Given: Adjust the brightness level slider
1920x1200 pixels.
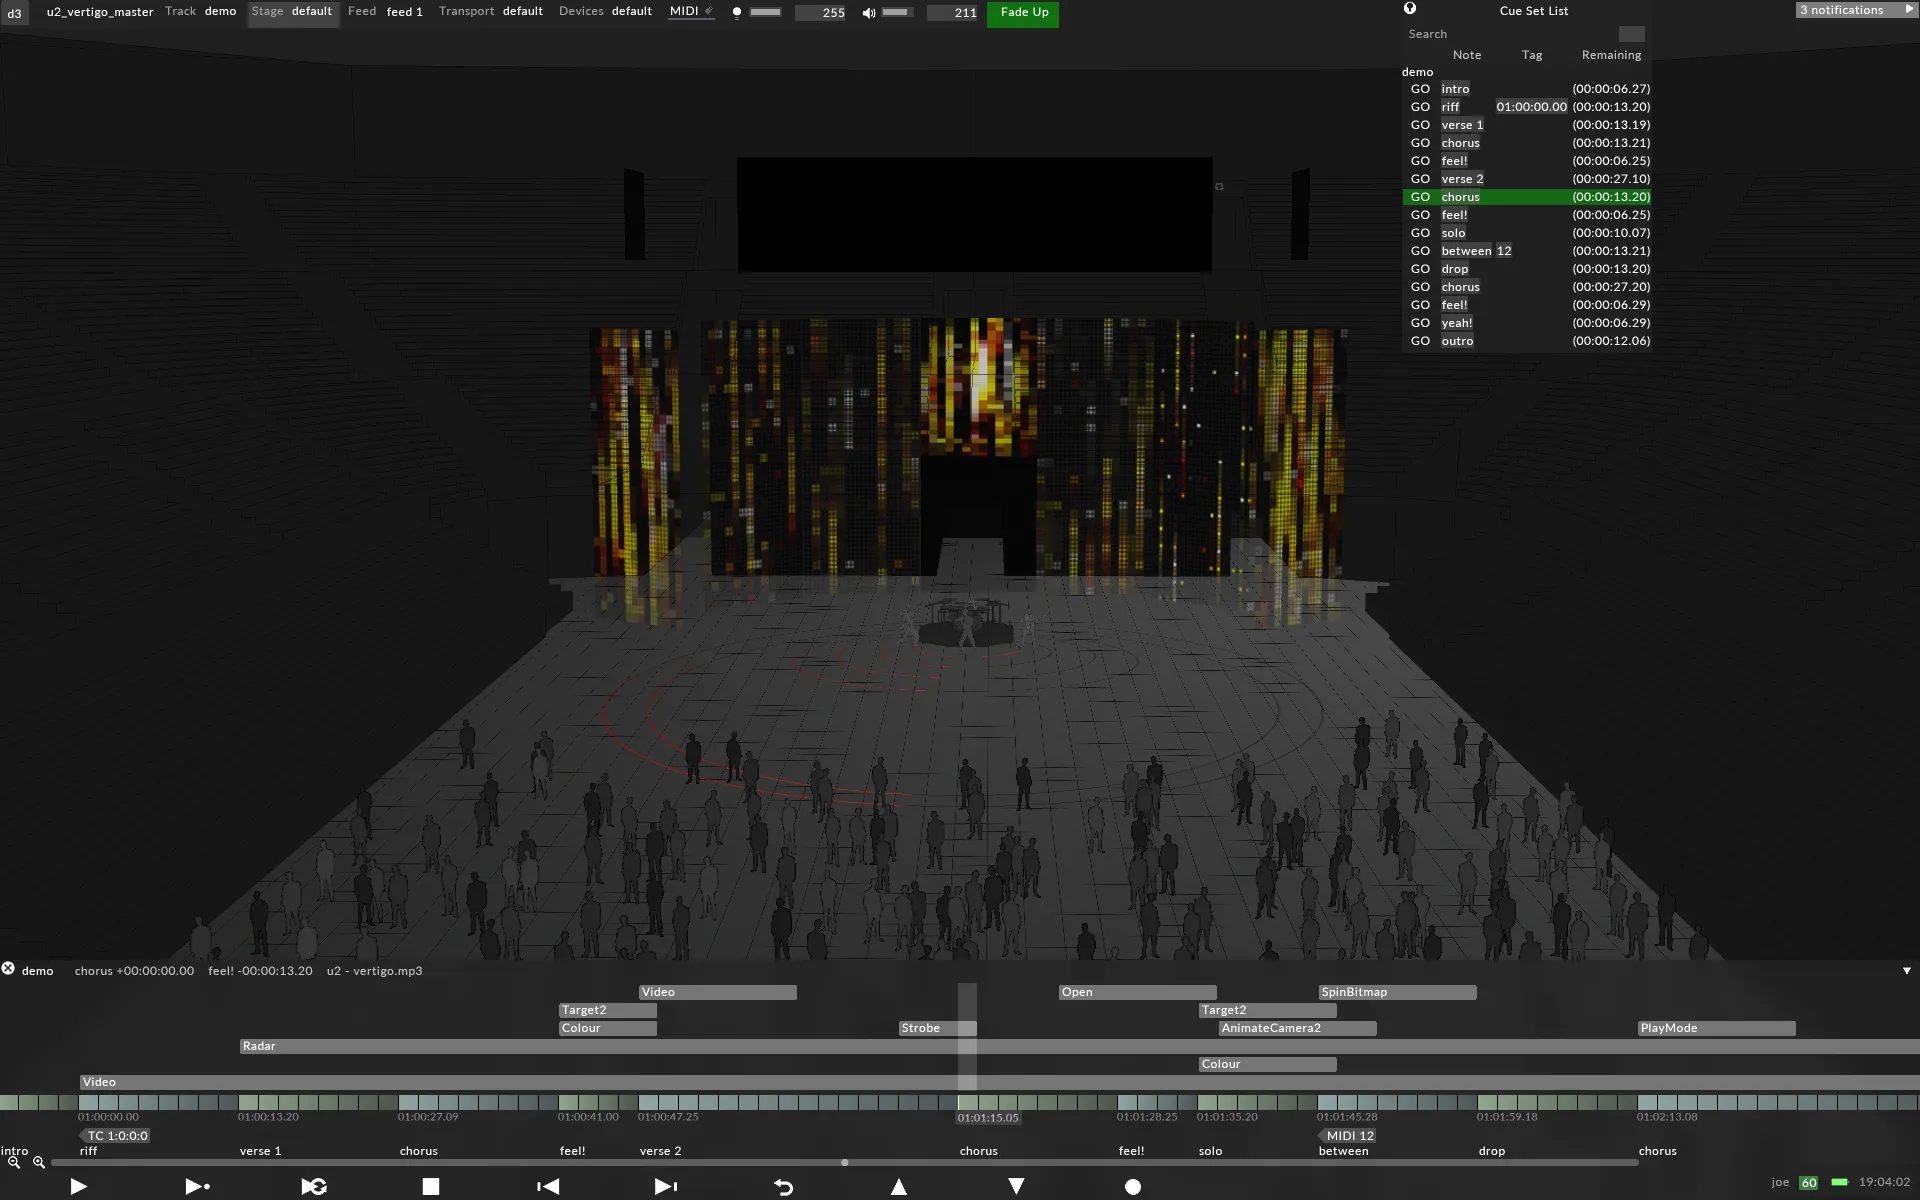Looking at the screenshot, I should [765, 13].
